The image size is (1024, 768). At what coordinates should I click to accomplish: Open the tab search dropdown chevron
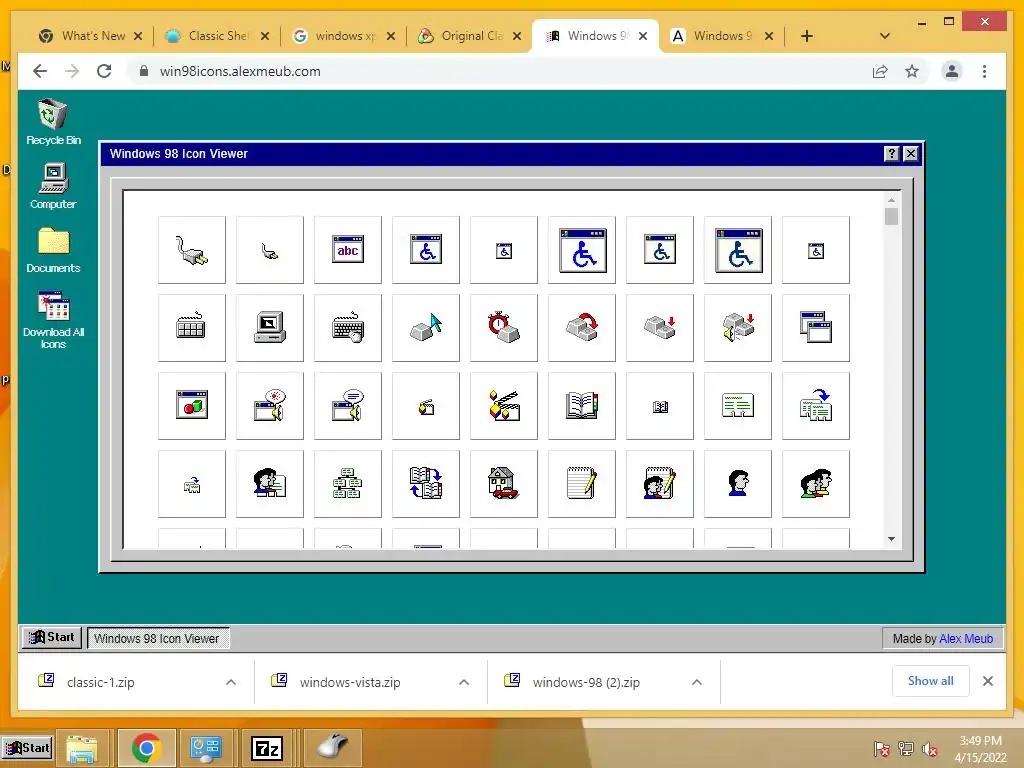[885, 36]
